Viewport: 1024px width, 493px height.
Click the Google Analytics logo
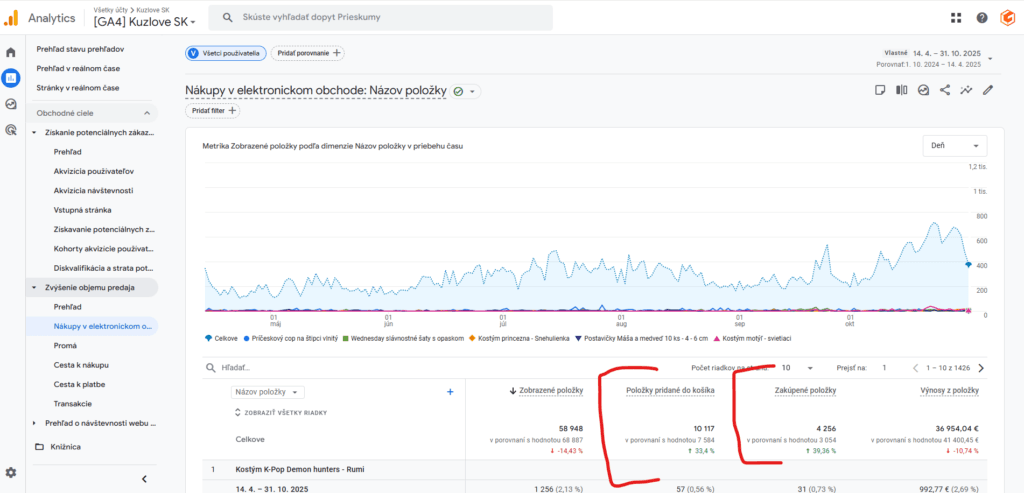pyautogui.click(x=11, y=18)
